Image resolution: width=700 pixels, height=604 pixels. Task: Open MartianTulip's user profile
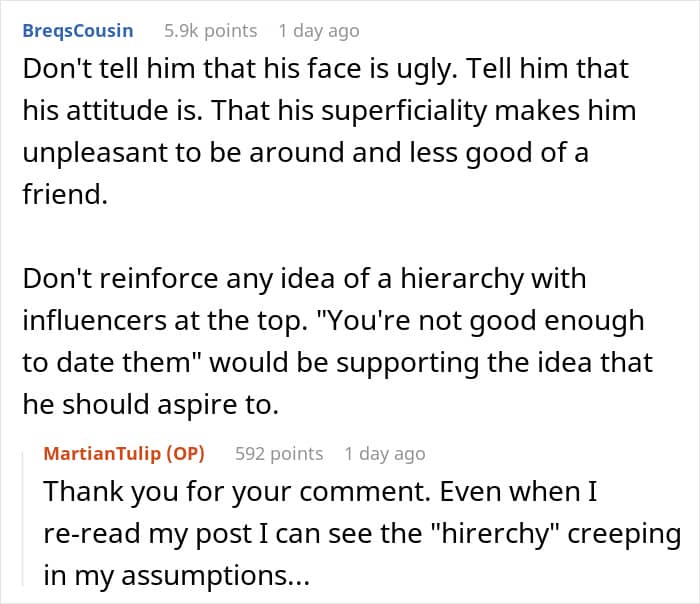[x=102, y=454]
